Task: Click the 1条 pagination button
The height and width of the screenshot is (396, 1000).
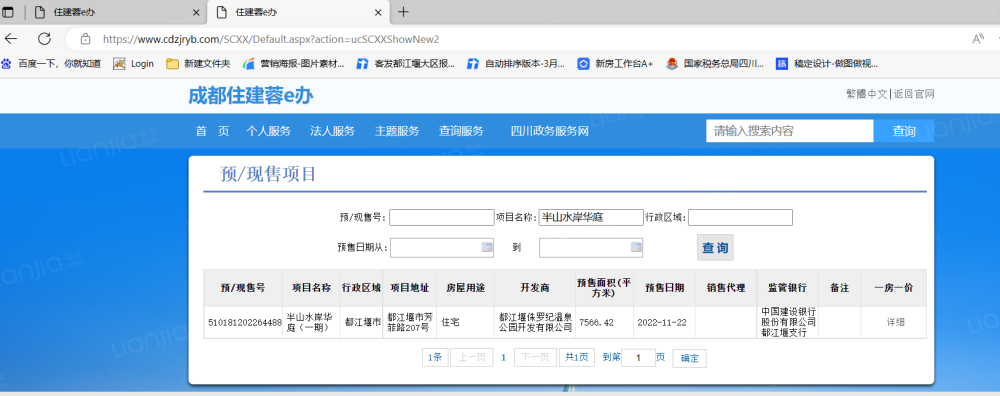Action: [x=435, y=358]
